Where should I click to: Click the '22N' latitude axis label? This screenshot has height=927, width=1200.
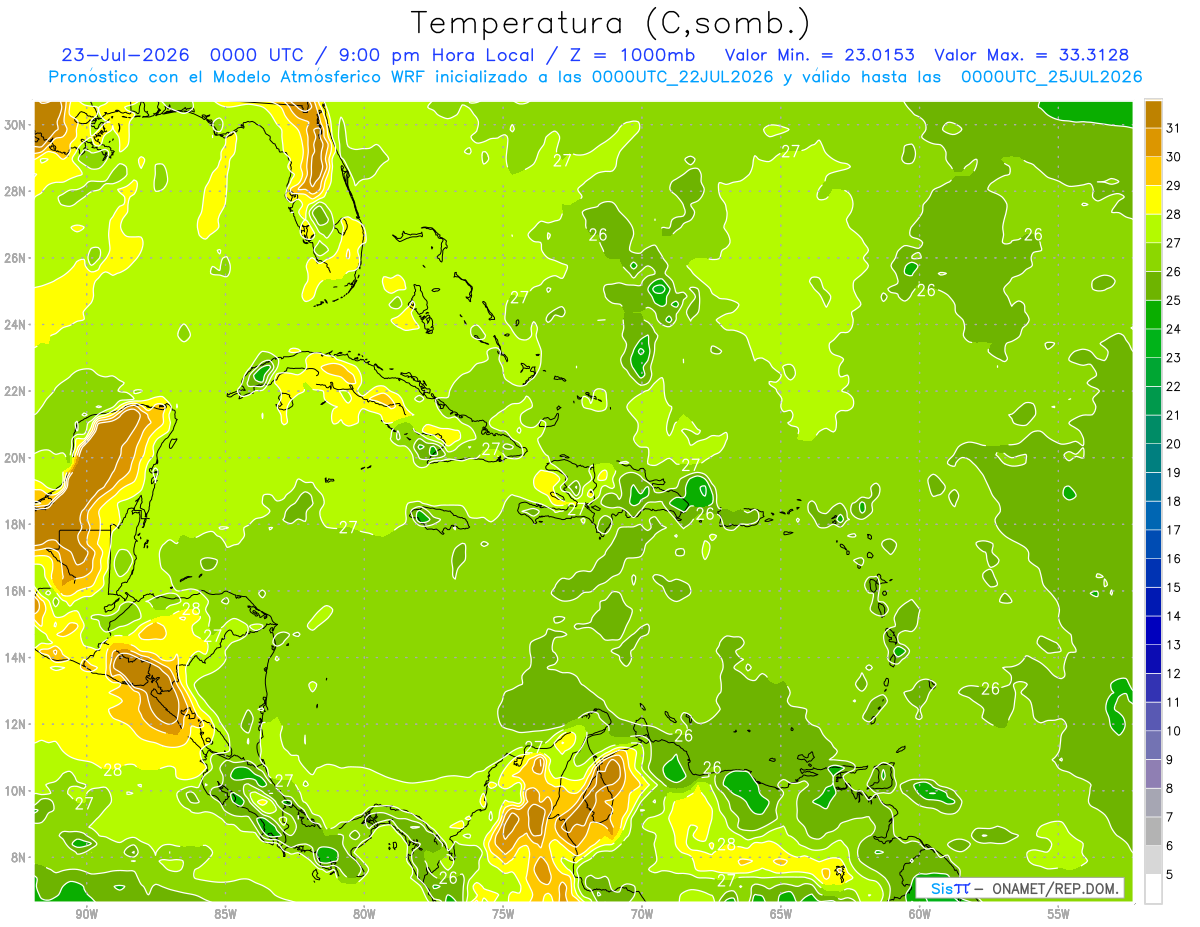point(16,391)
